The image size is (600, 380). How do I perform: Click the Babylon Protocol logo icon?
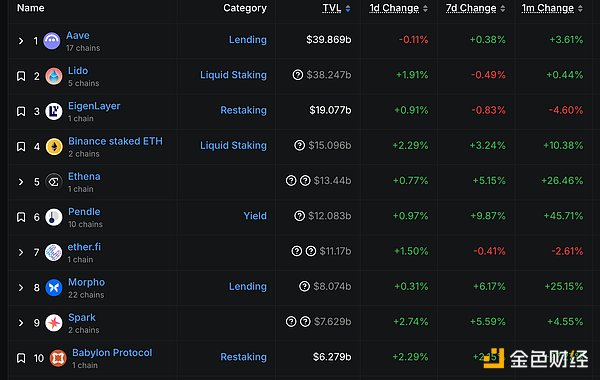pyautogui.click(x=58, y=358)
